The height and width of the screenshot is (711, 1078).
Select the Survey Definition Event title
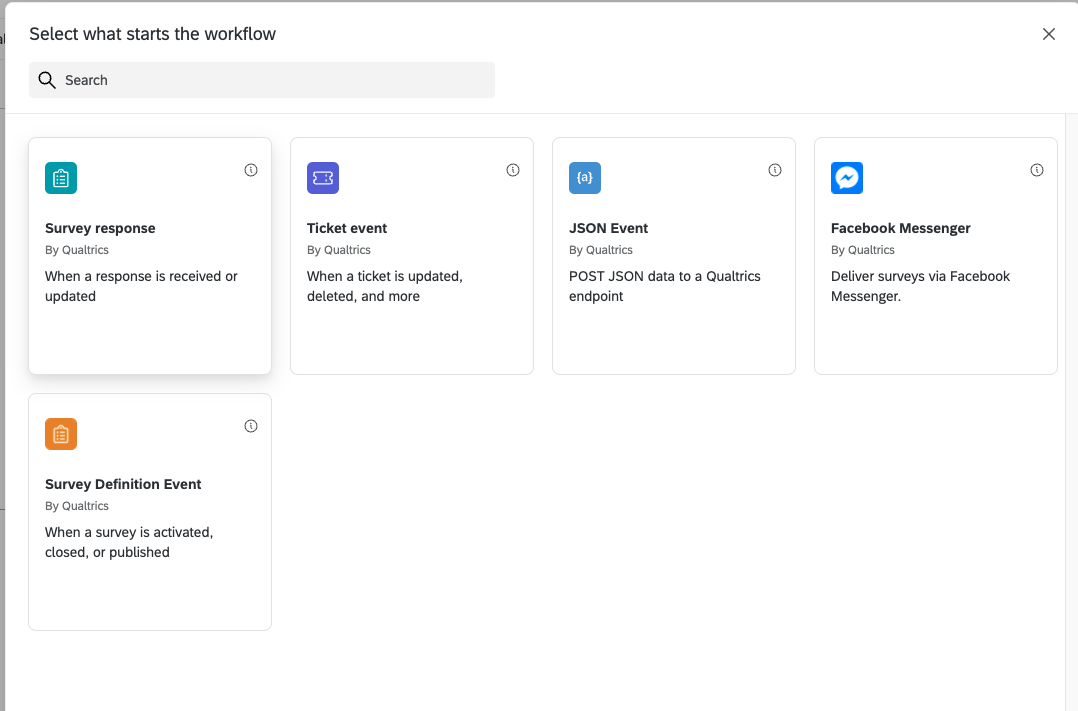click(x=123, y=484)
